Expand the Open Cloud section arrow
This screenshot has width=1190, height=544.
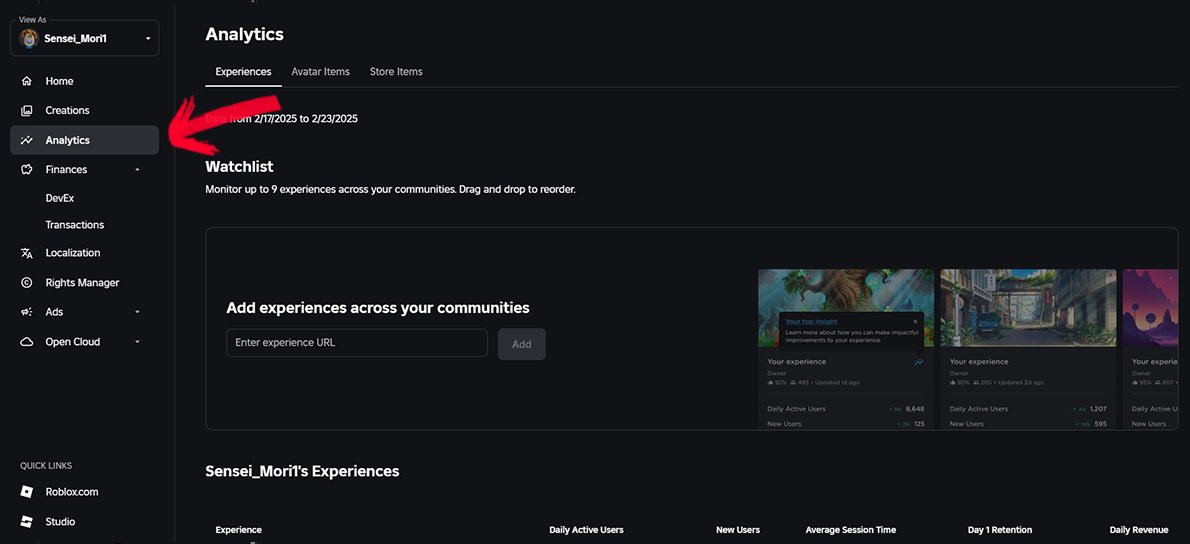coord(137,342)
